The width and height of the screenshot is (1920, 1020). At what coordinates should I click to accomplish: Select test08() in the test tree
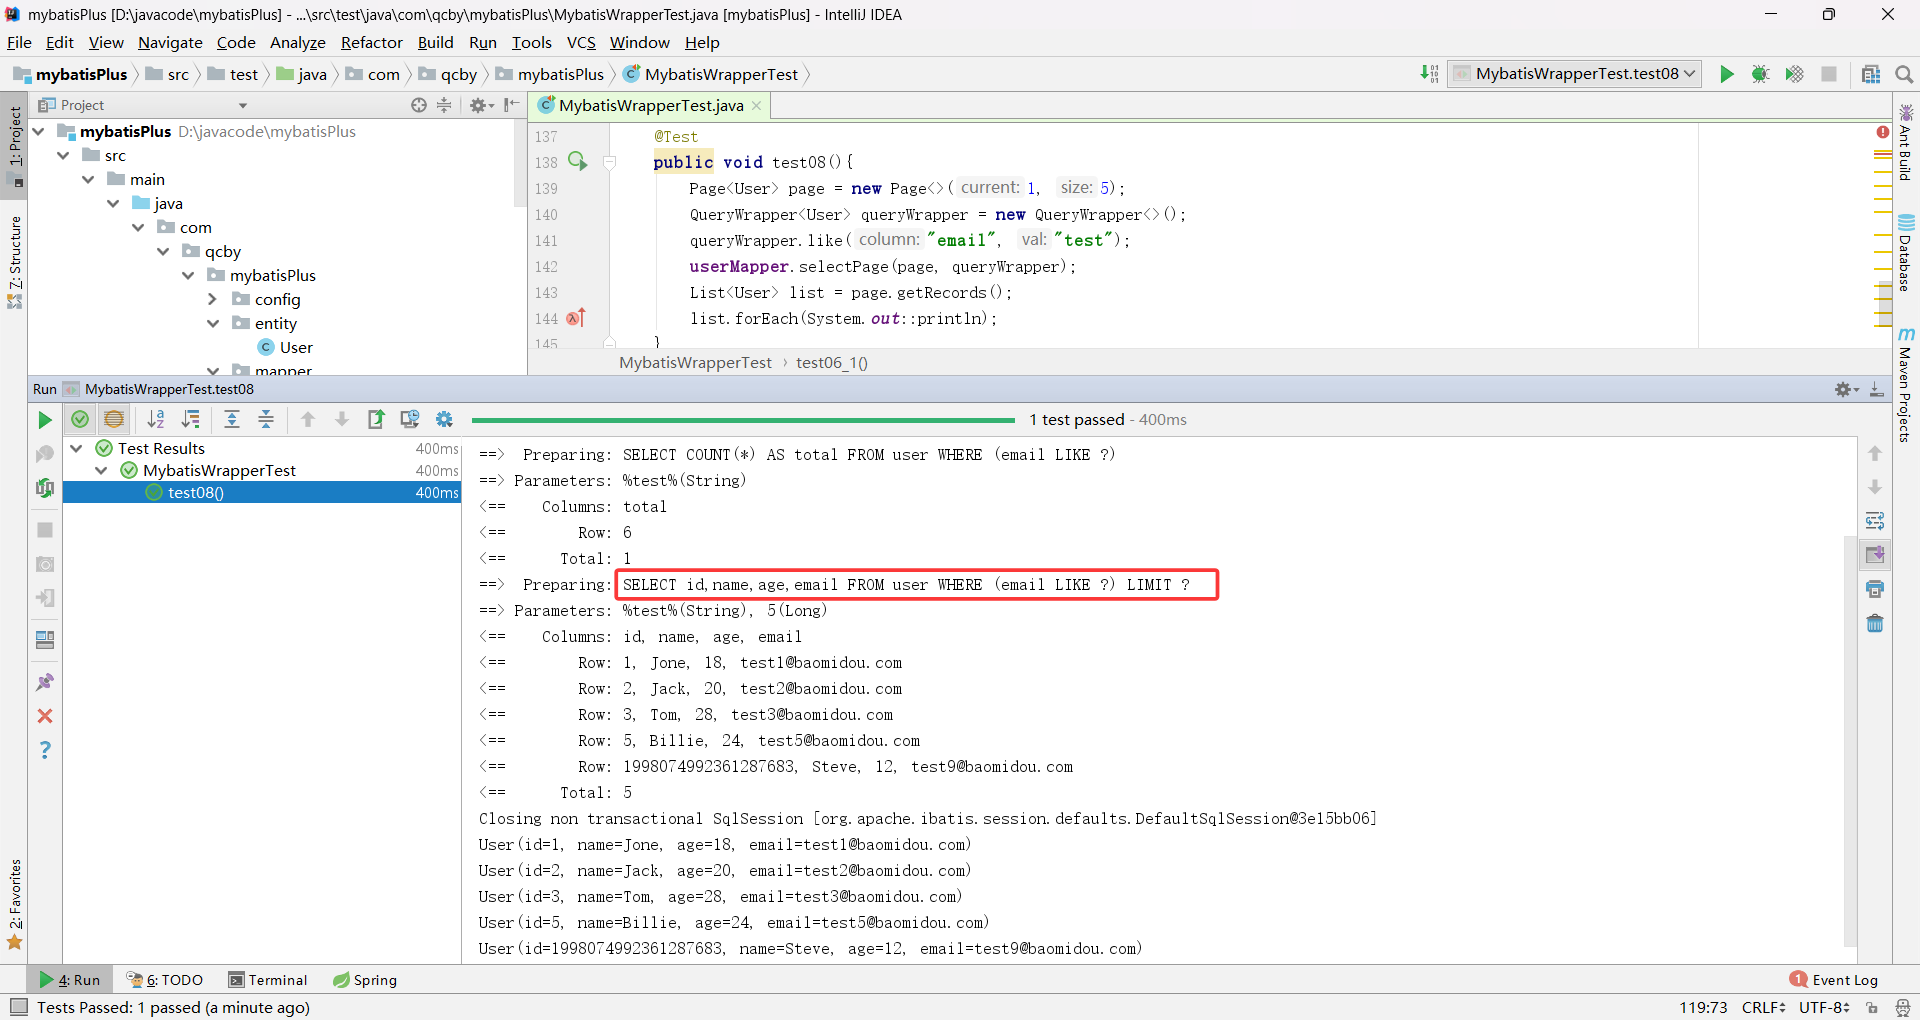coord(261,493)
